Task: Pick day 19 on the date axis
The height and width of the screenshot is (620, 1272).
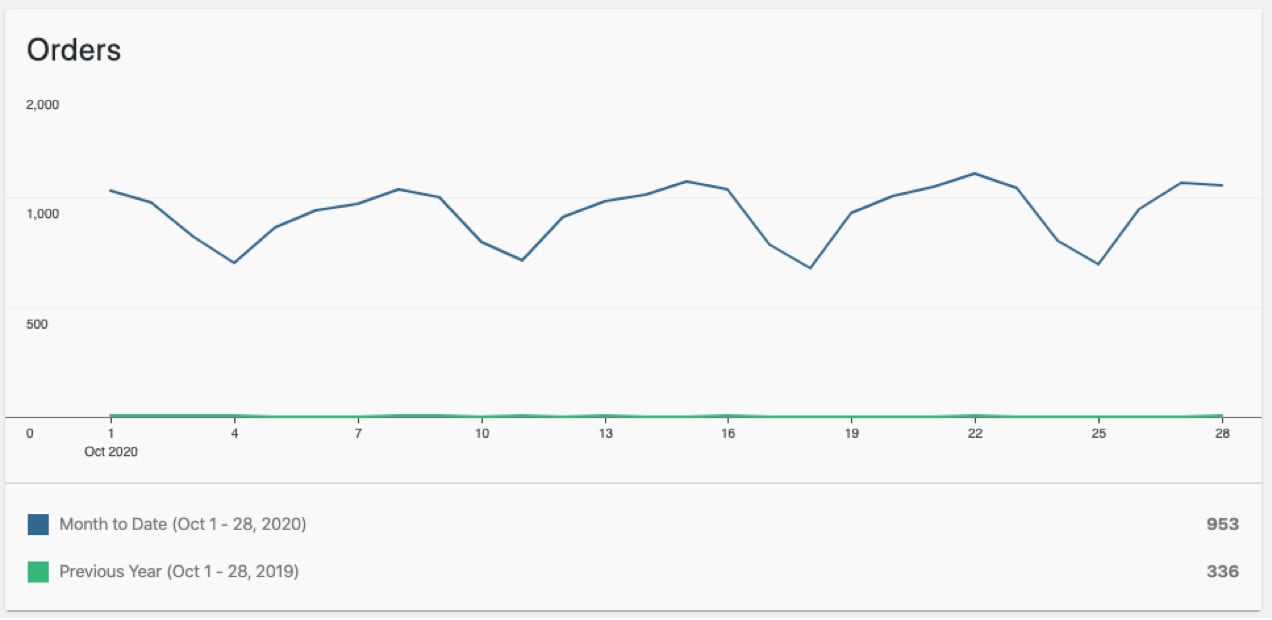Action: pyautogui.click(x=851, y=433)
